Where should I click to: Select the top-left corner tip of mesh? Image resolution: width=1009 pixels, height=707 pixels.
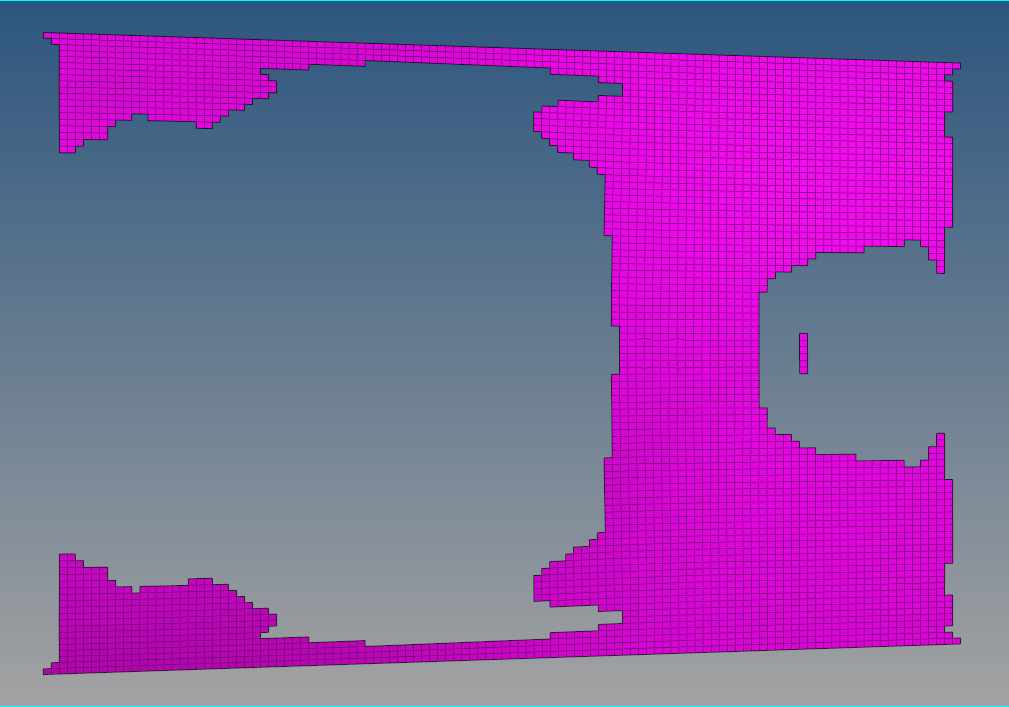pyautogui.click(x=48, y=36)
